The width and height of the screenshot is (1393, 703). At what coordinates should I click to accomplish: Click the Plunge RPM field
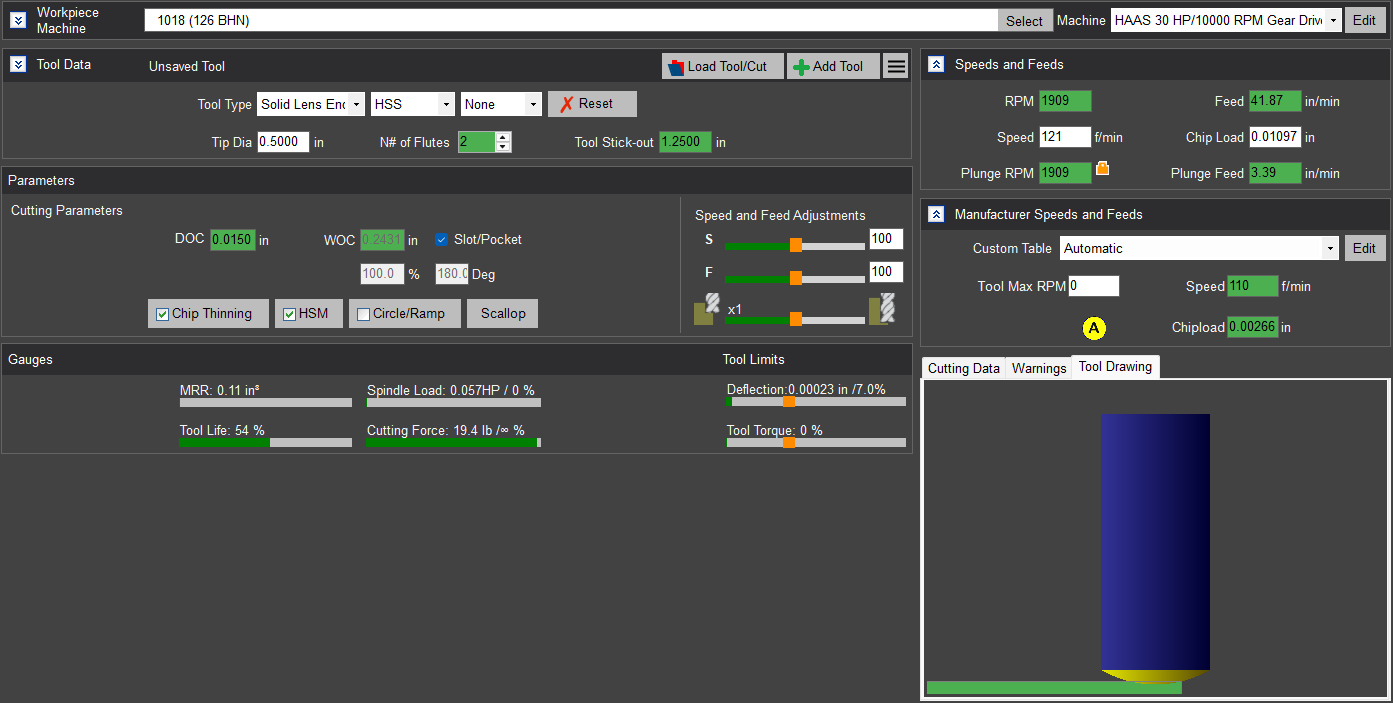1065,173
